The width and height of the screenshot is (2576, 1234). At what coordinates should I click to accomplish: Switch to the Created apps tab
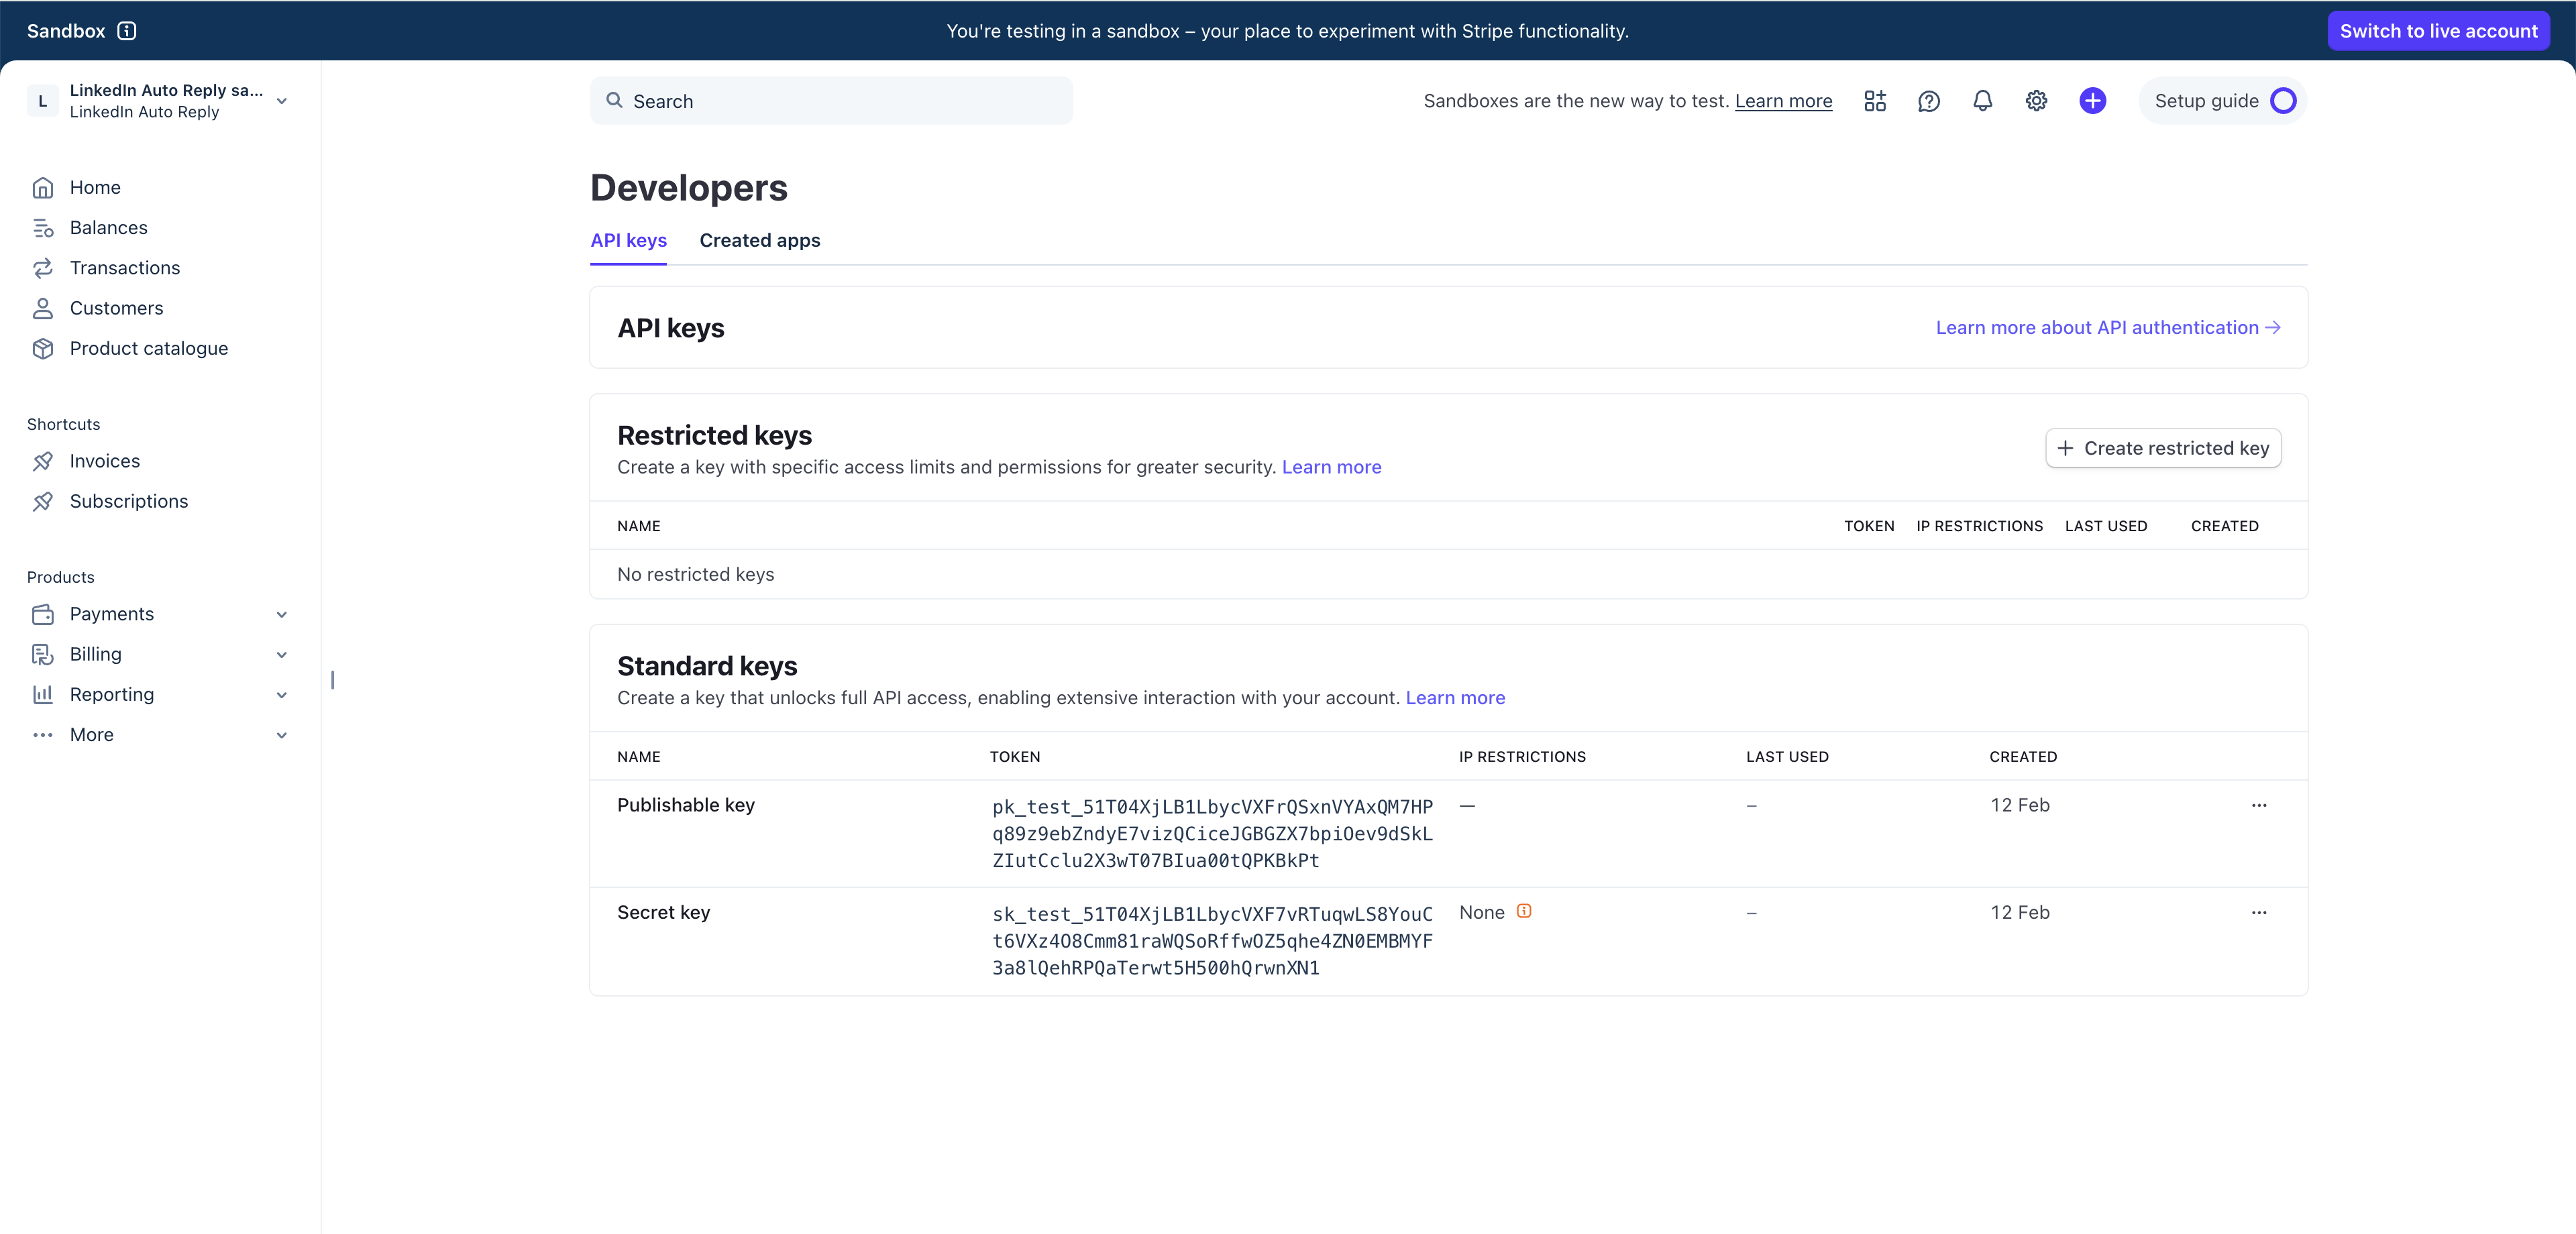pos(759,240)
